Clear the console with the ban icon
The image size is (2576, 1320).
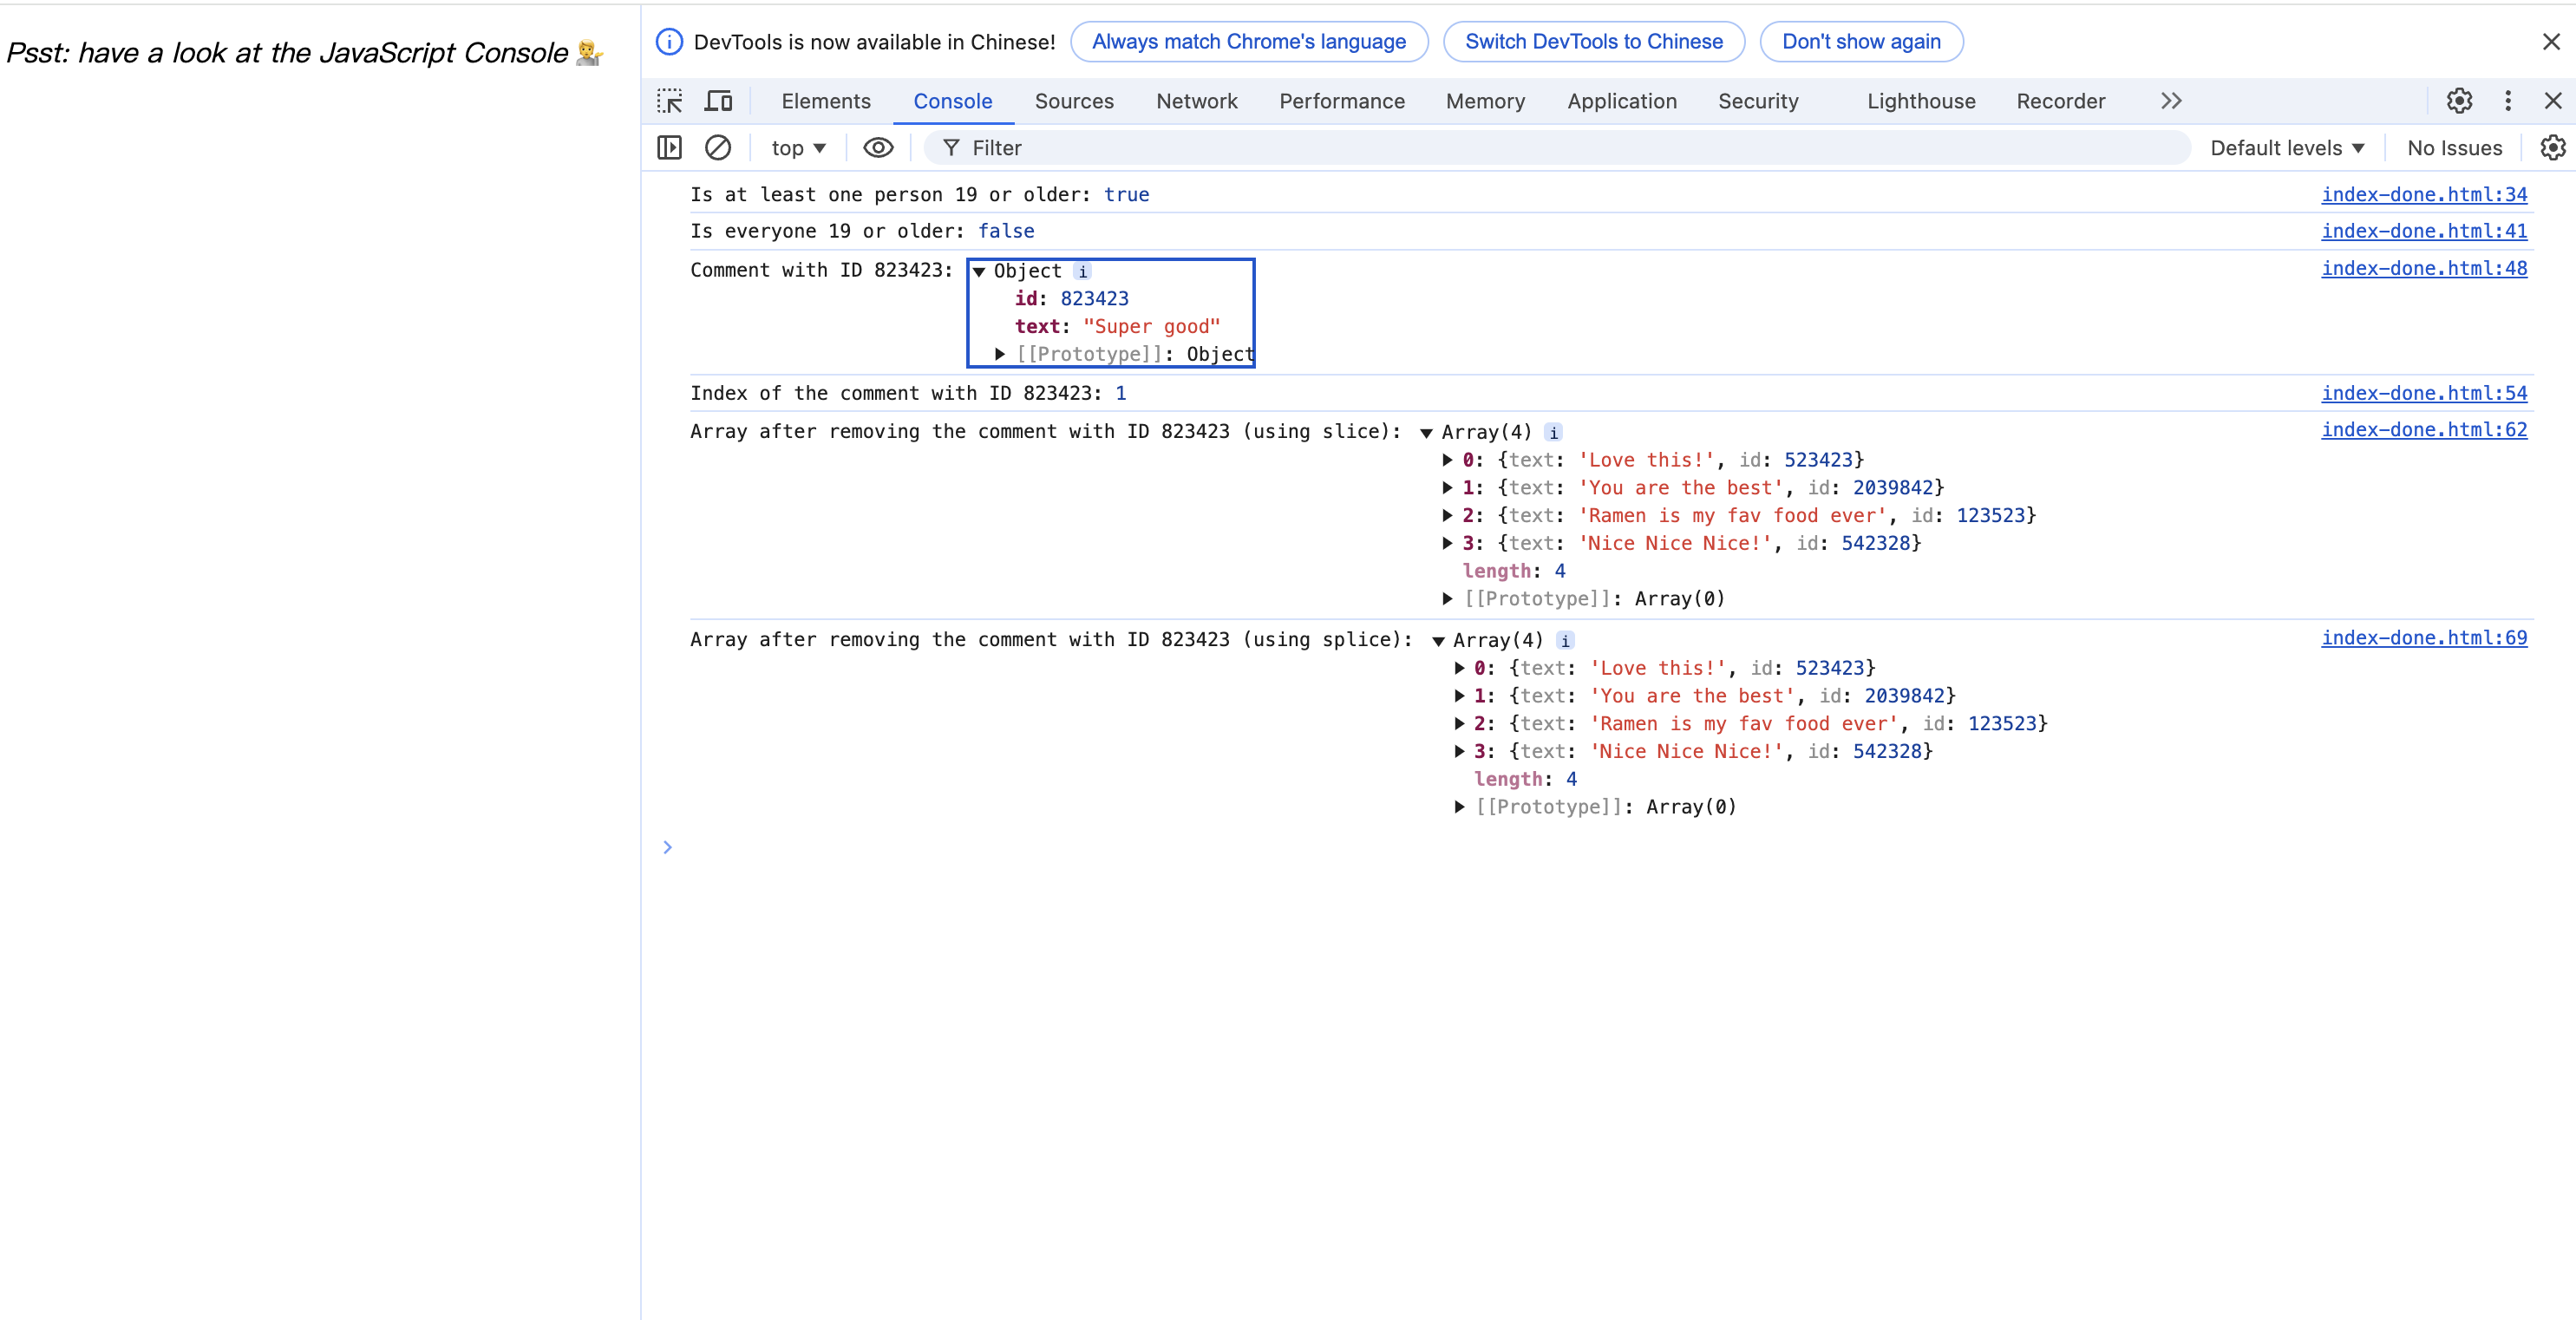(717, 148)
